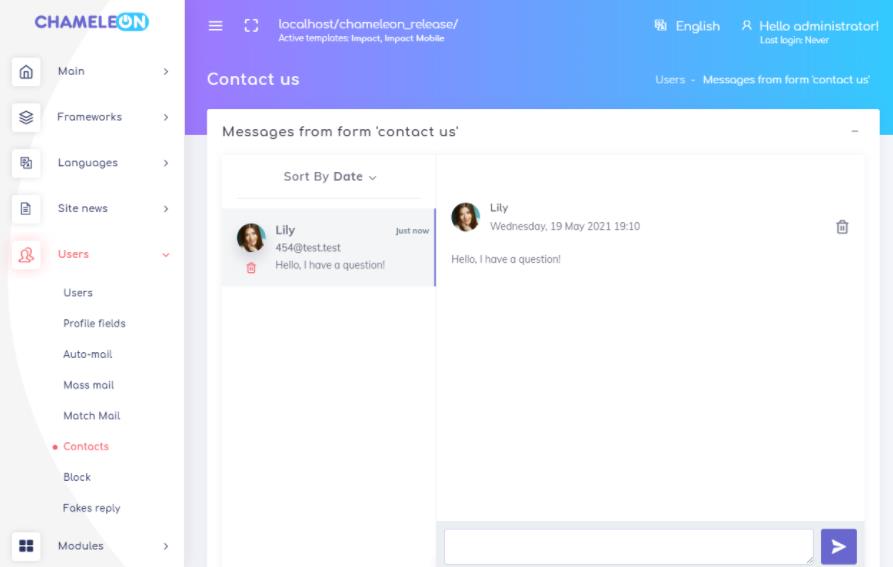Click the Main home icon in sidebar
The height and width of the screenshot is (567, 893).
pyautogui.click(x=26, y=72)
